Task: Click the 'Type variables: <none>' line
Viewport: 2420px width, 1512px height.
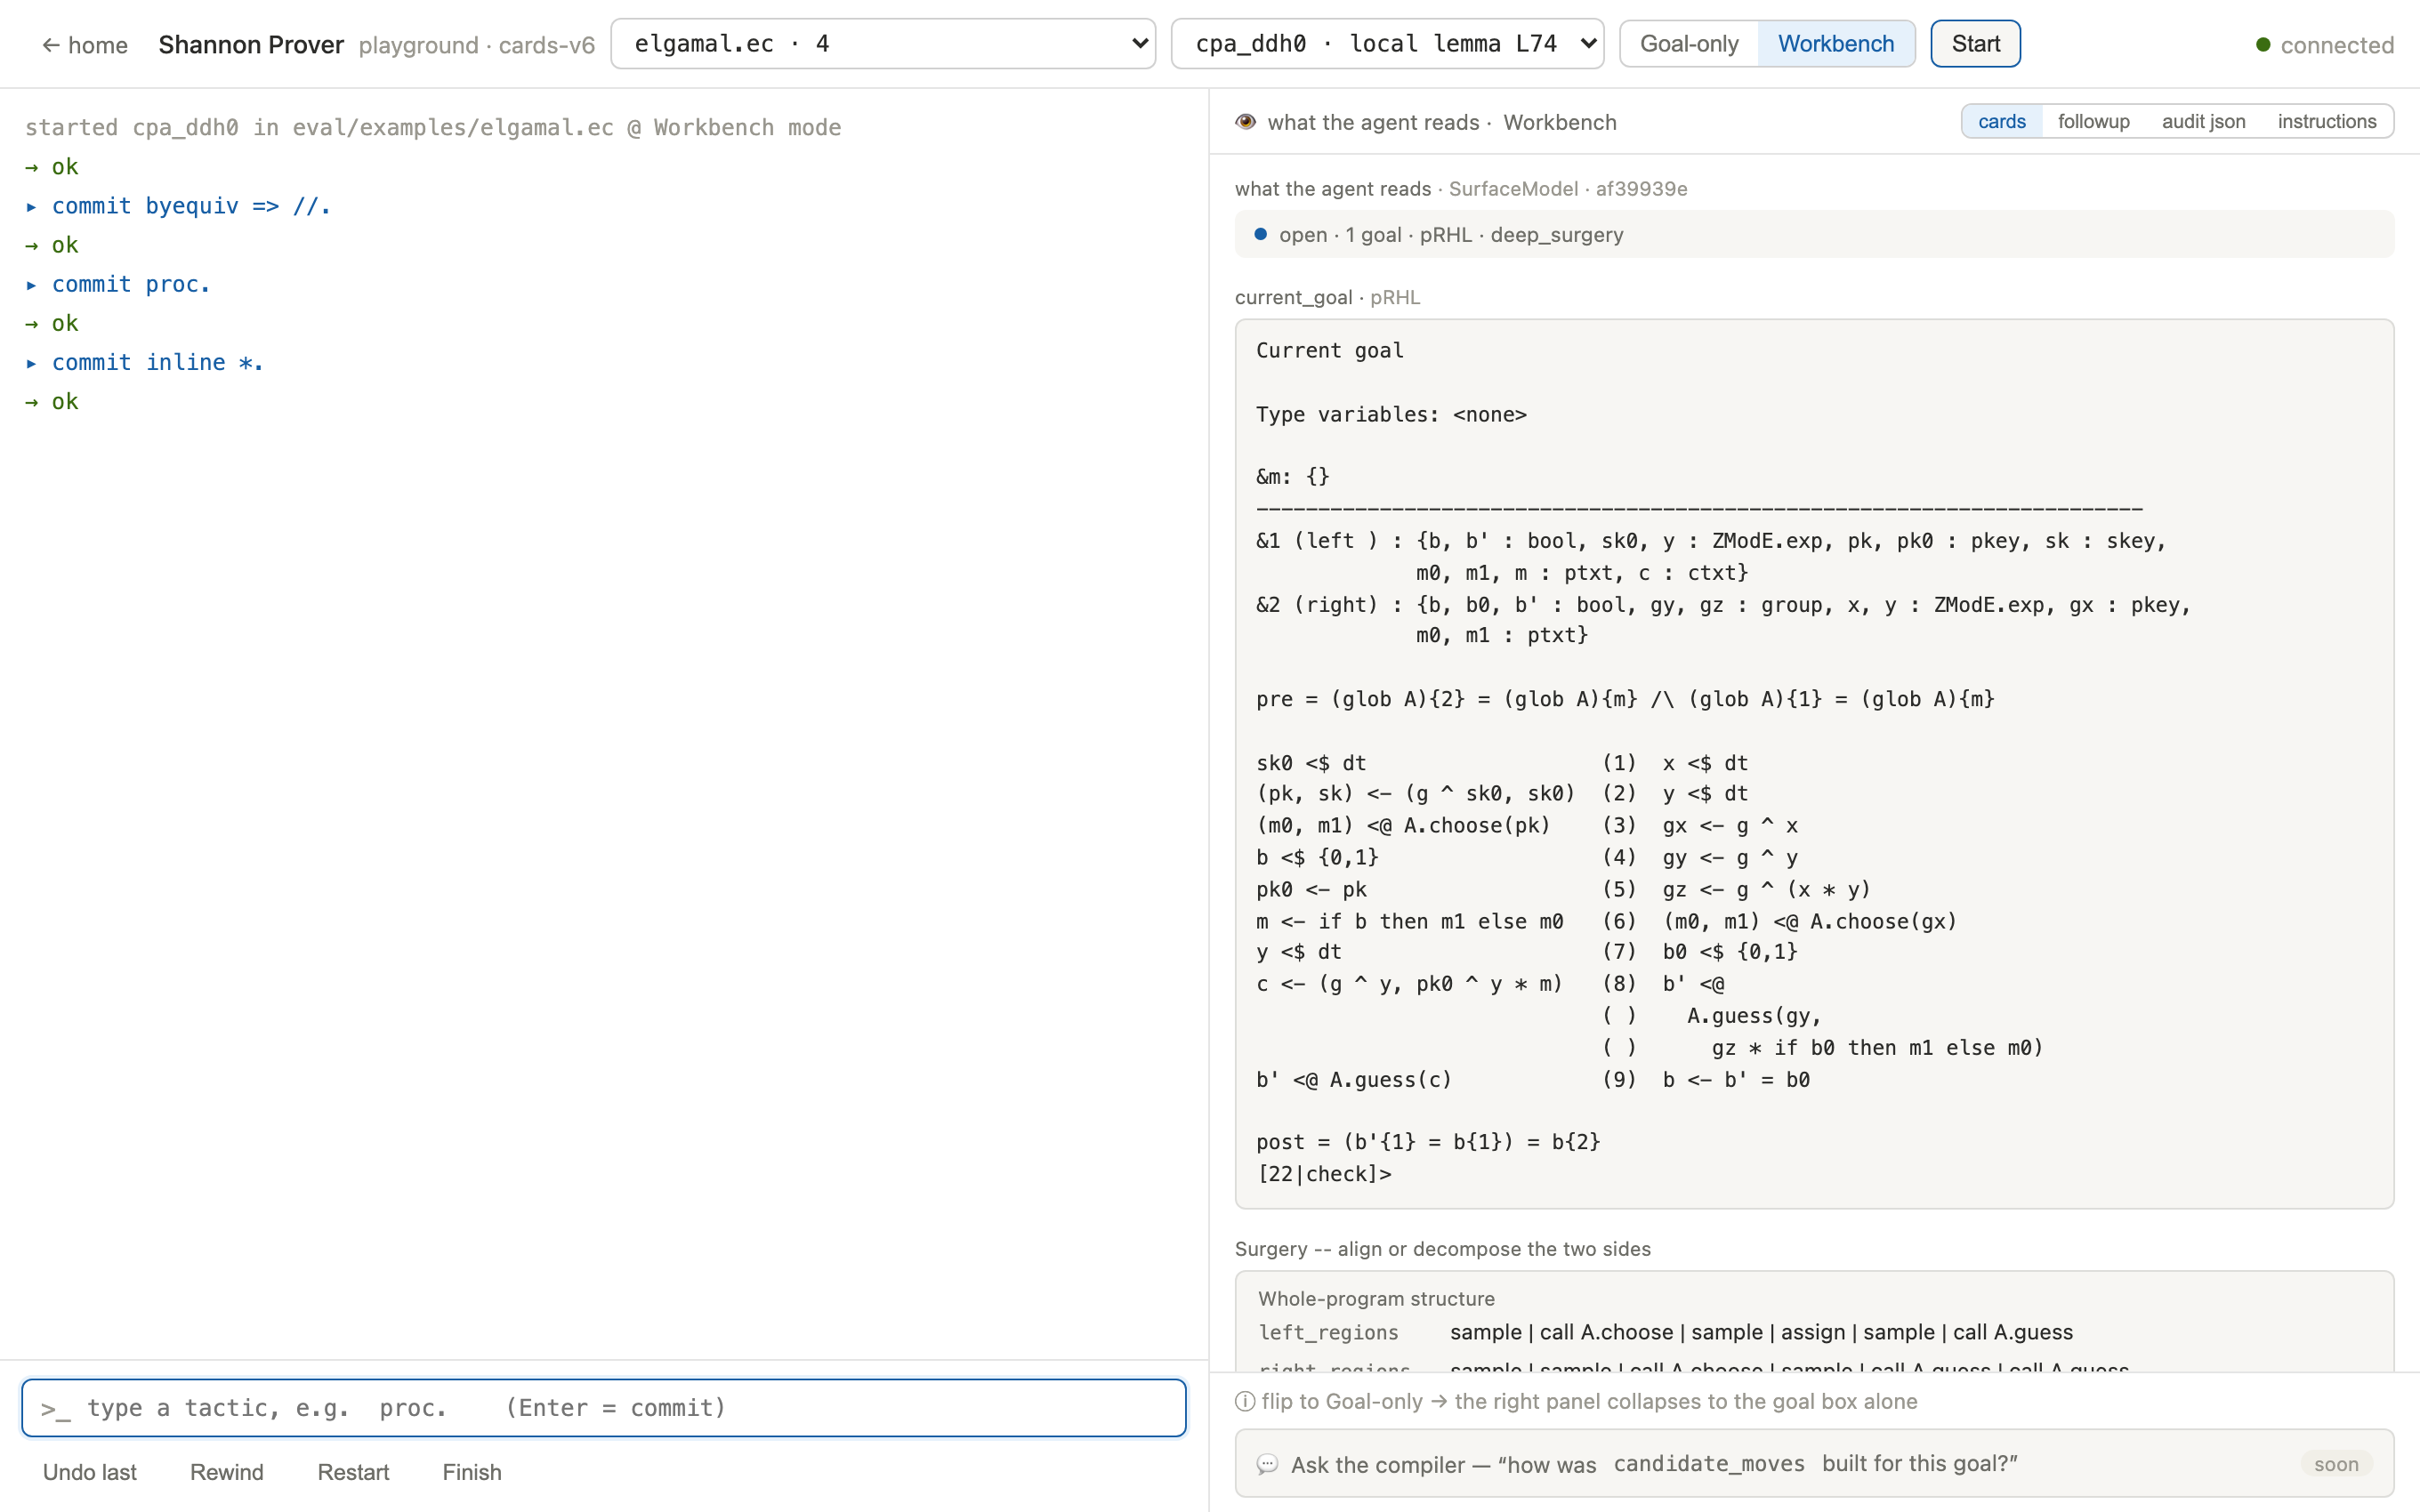Action: tap(1391, 414)
